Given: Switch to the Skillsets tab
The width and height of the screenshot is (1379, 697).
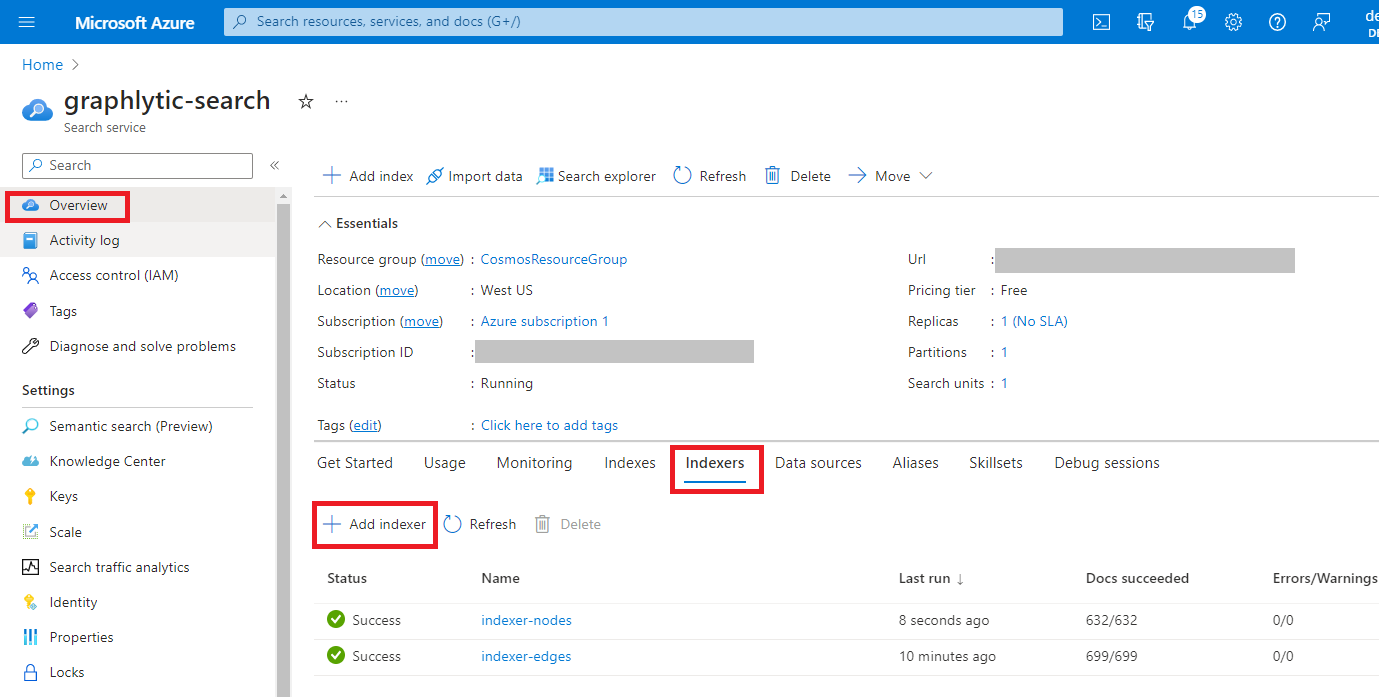Looking at the screenshot, I should coord(995,463).
